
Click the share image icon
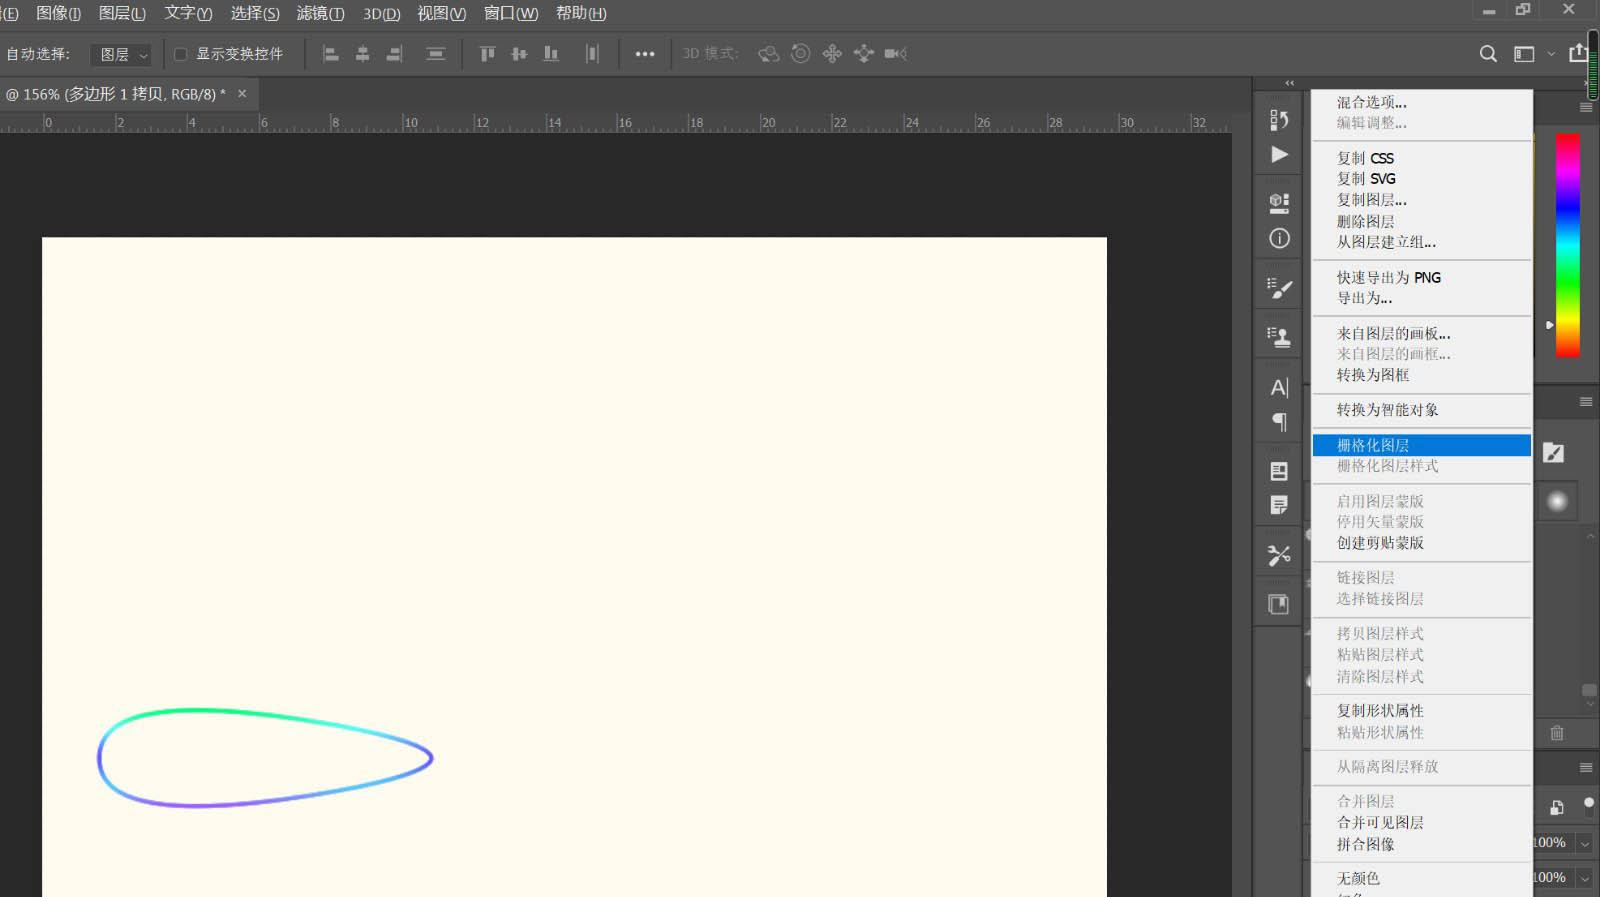point(1578,53)
